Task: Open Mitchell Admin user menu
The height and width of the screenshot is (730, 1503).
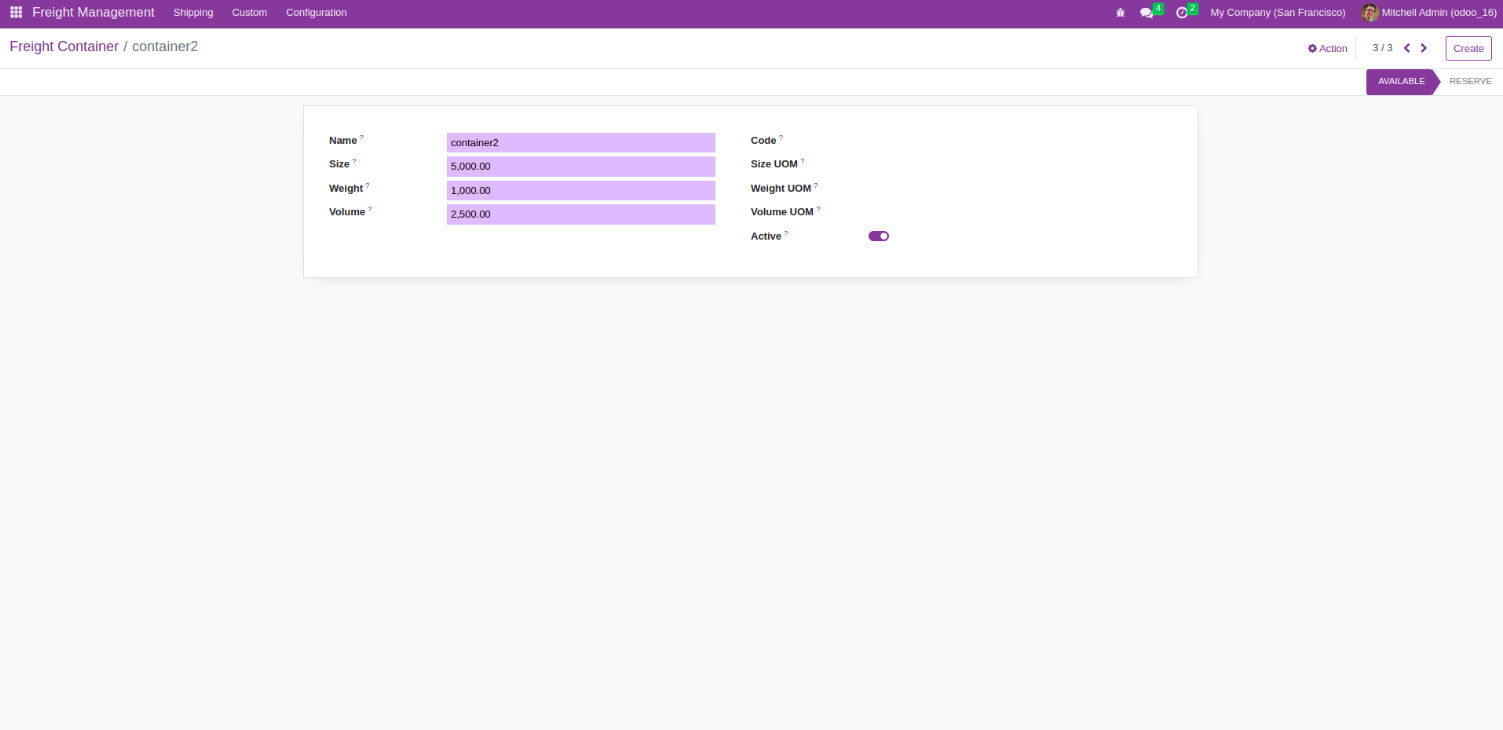Action: (x=1429, y=13)
